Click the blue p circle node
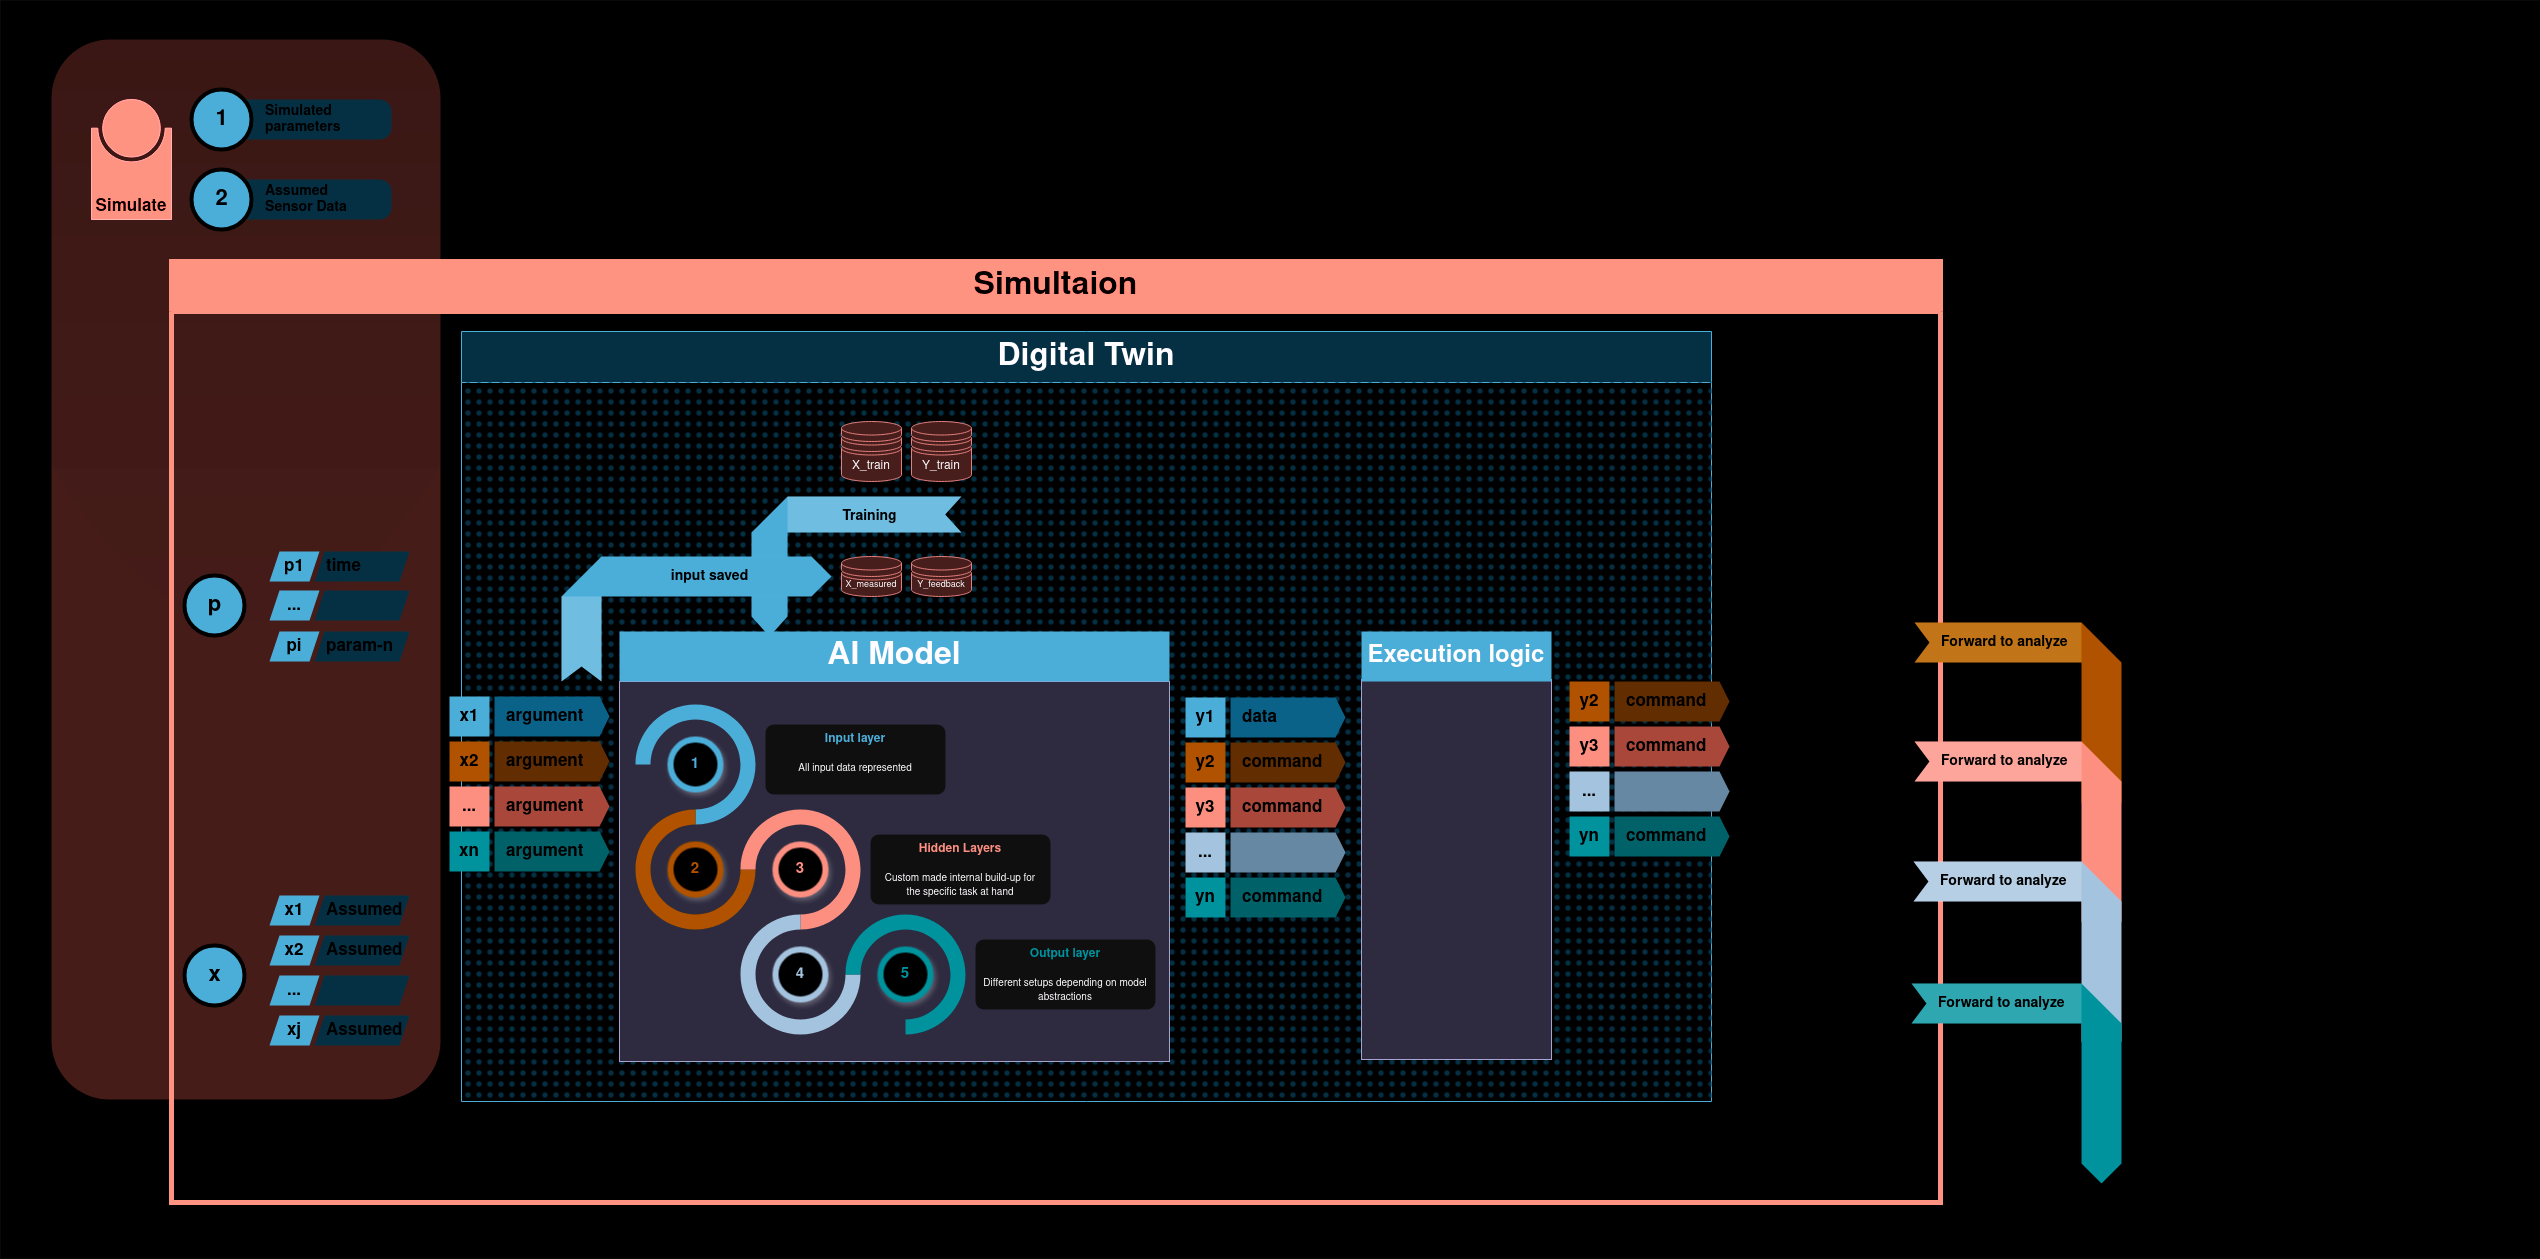Viewport: 2540px width, 1259px height. [214, 605]
